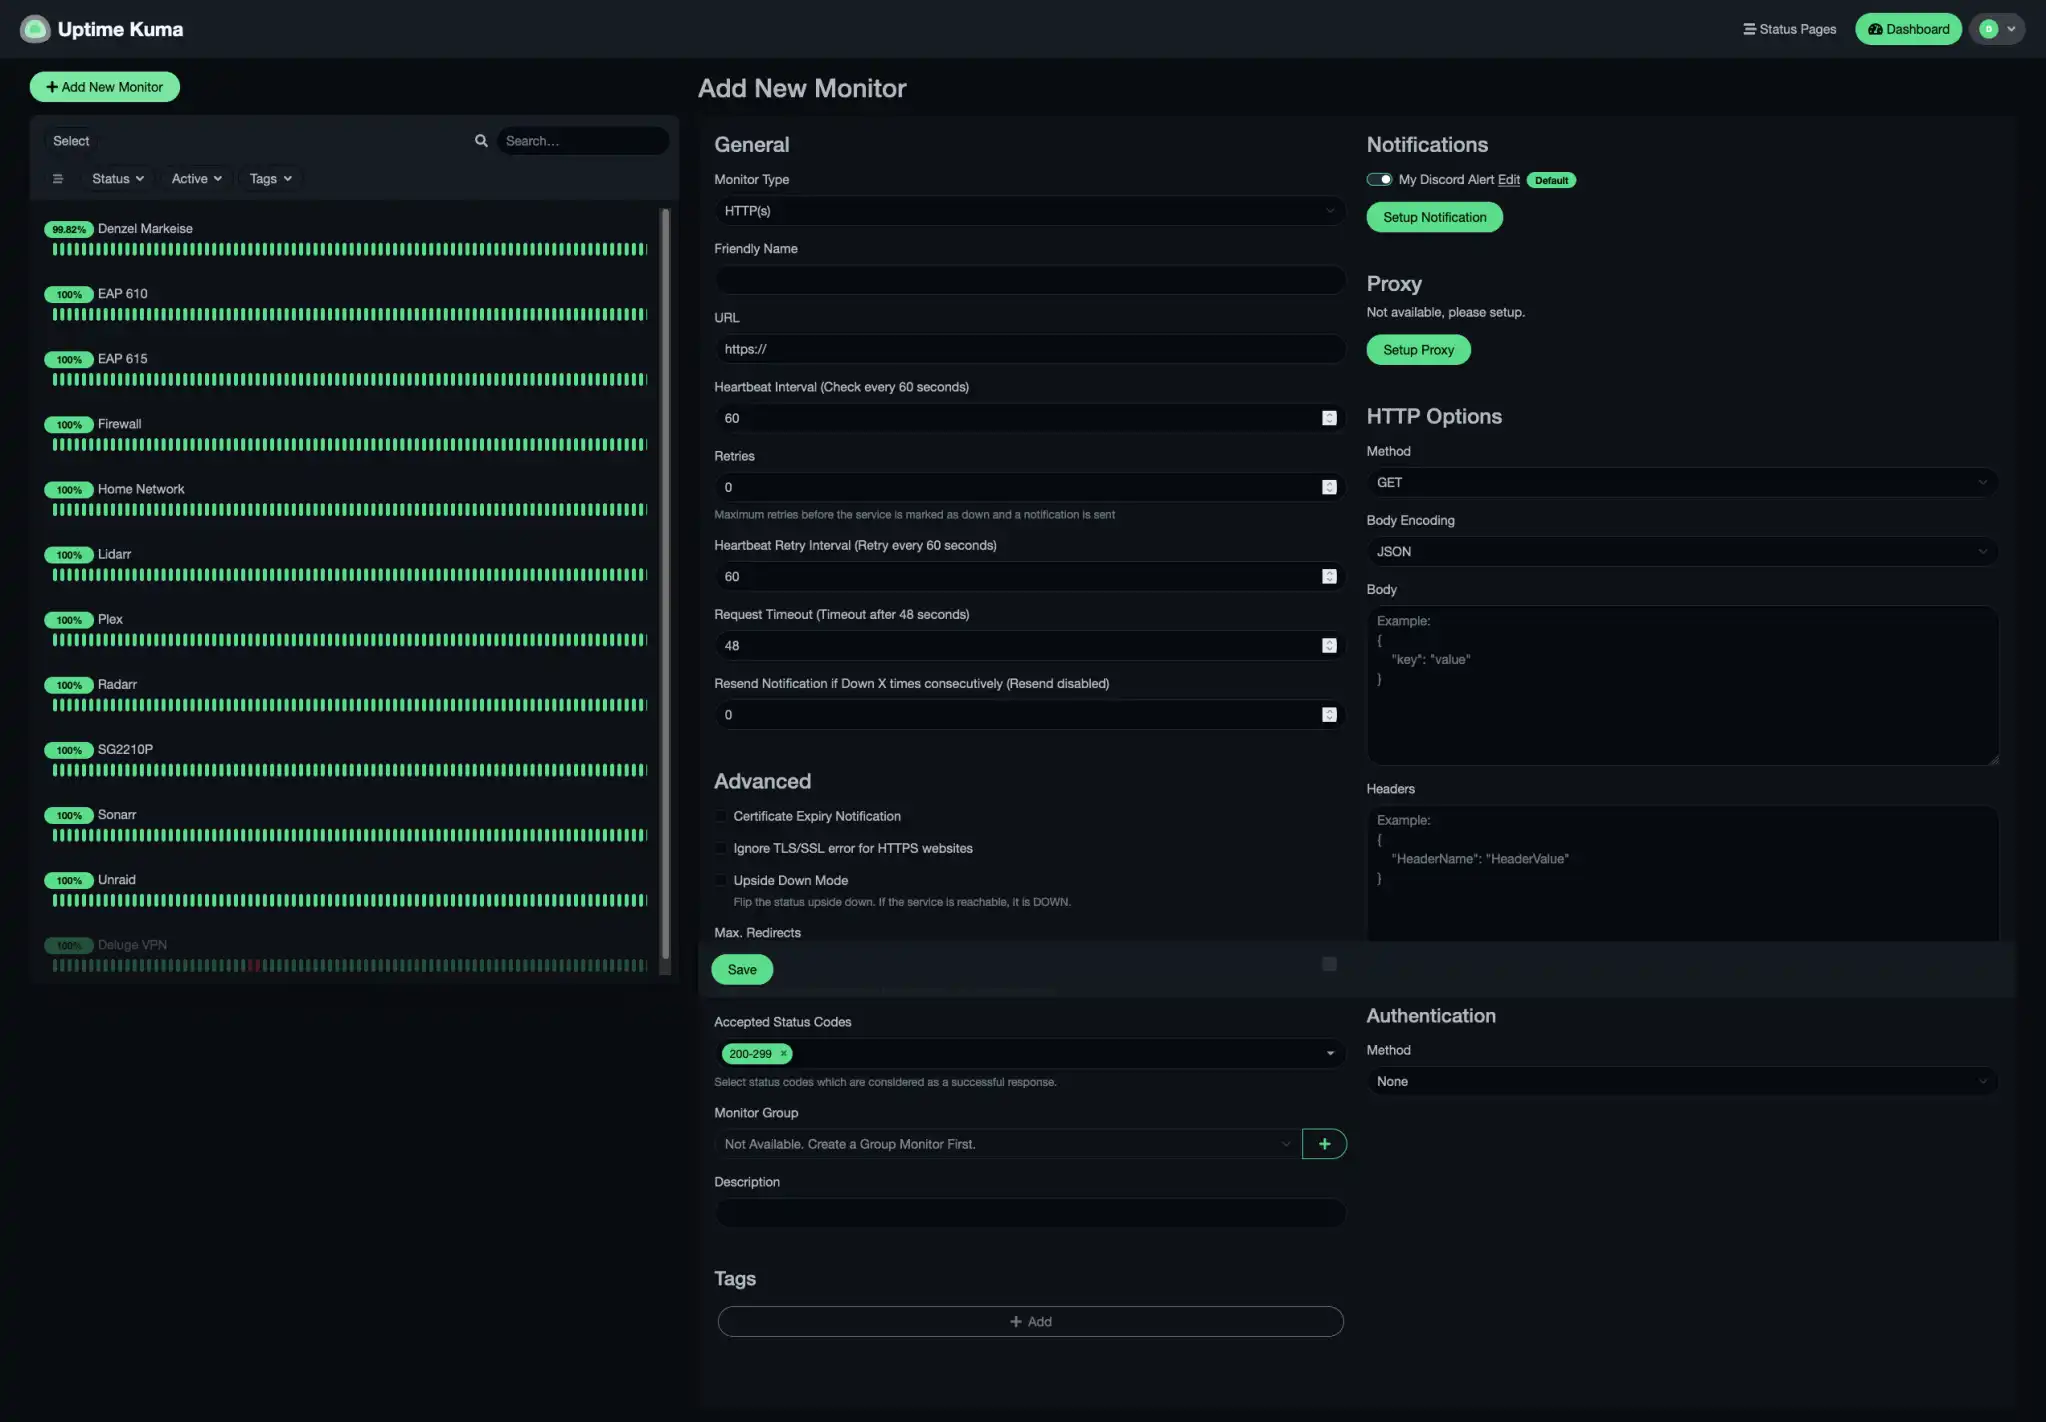Click the Uptime Kuma logo icon
Screen dimensions: 2046x1422
(x=35, y=29)
